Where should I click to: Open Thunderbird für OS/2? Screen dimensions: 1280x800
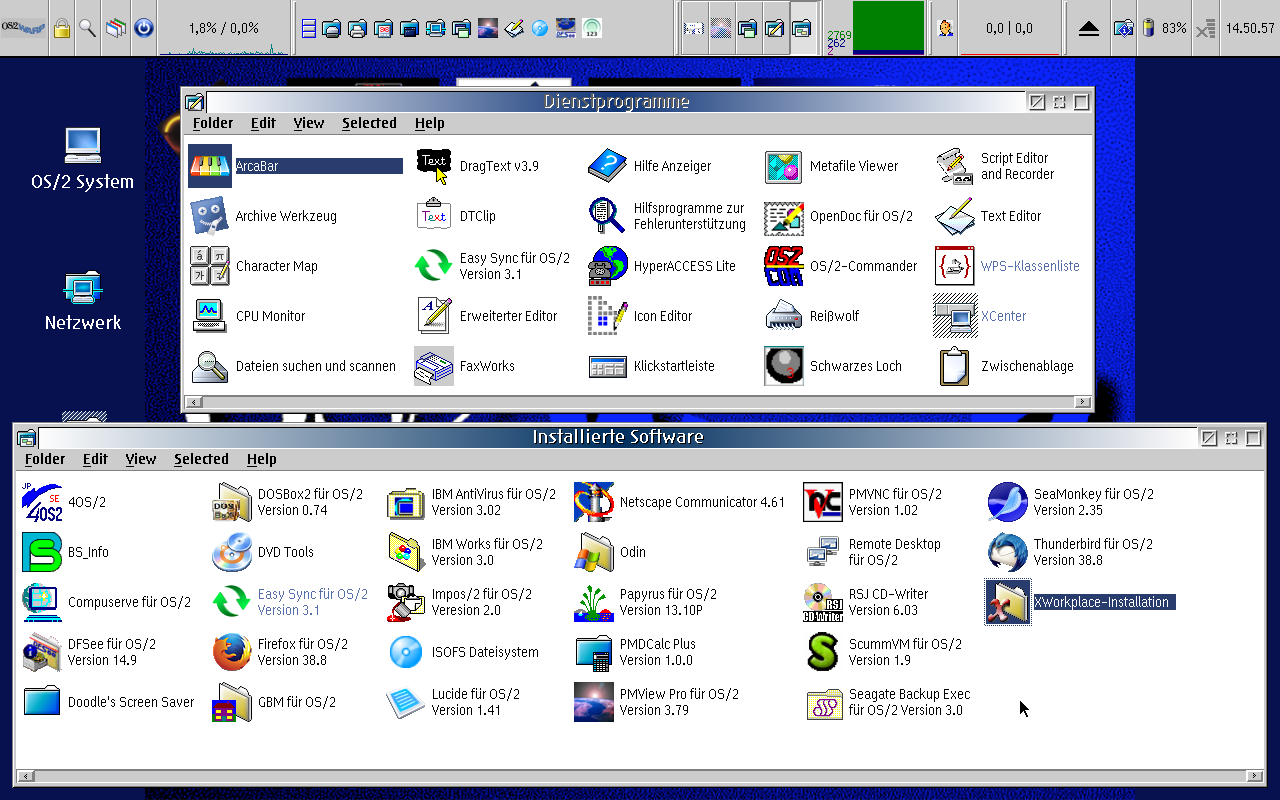point(1008,552)
